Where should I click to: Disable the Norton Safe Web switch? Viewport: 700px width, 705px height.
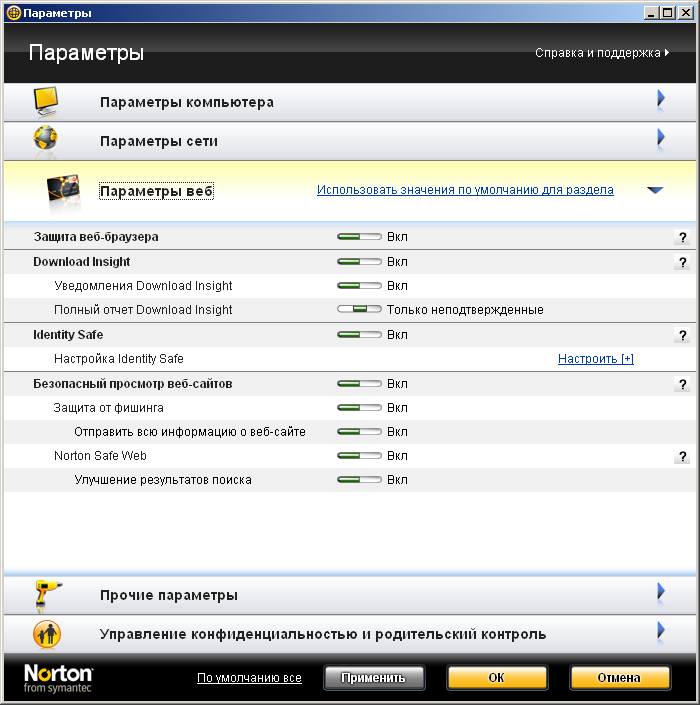pyautogui.click(x=359, y=455)
